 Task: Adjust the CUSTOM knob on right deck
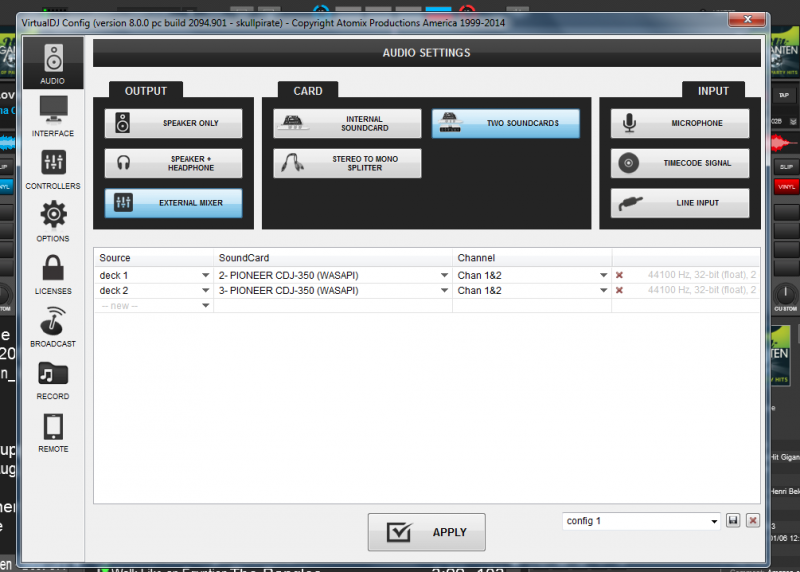click(786, 294)
